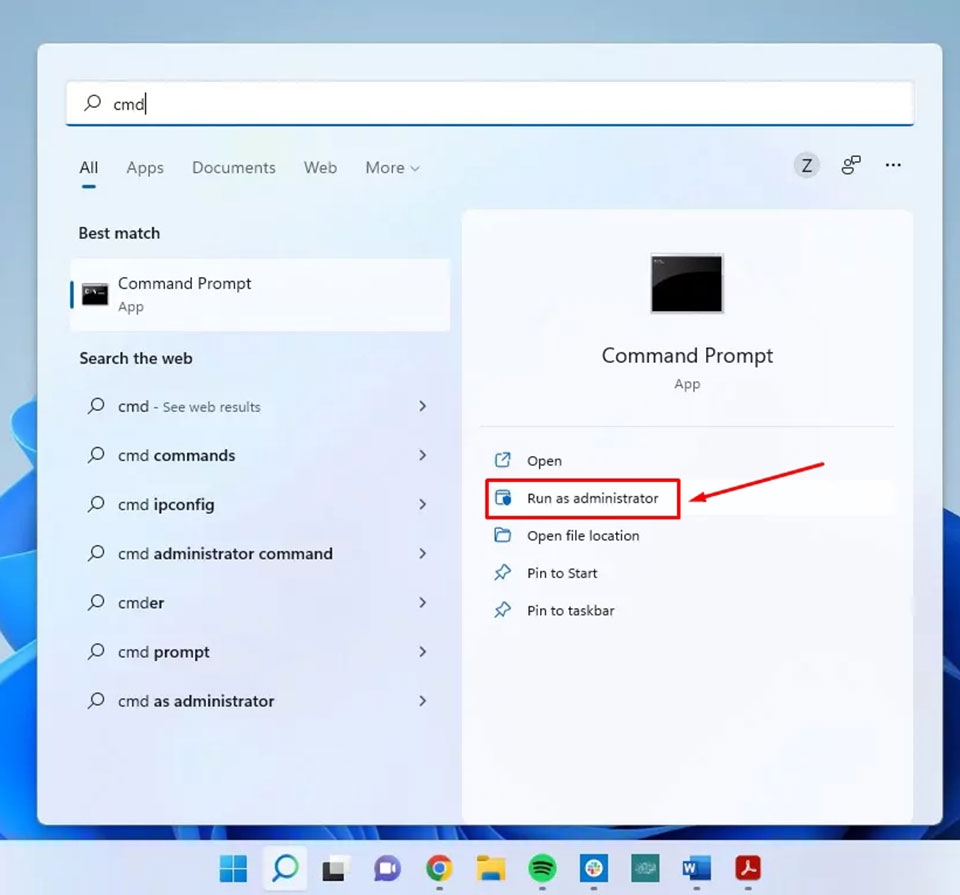This screenshot has width=960, height=895.
Task: Select Command Prompt best match result
Action: pyautogui.click(x=260, y=294)
